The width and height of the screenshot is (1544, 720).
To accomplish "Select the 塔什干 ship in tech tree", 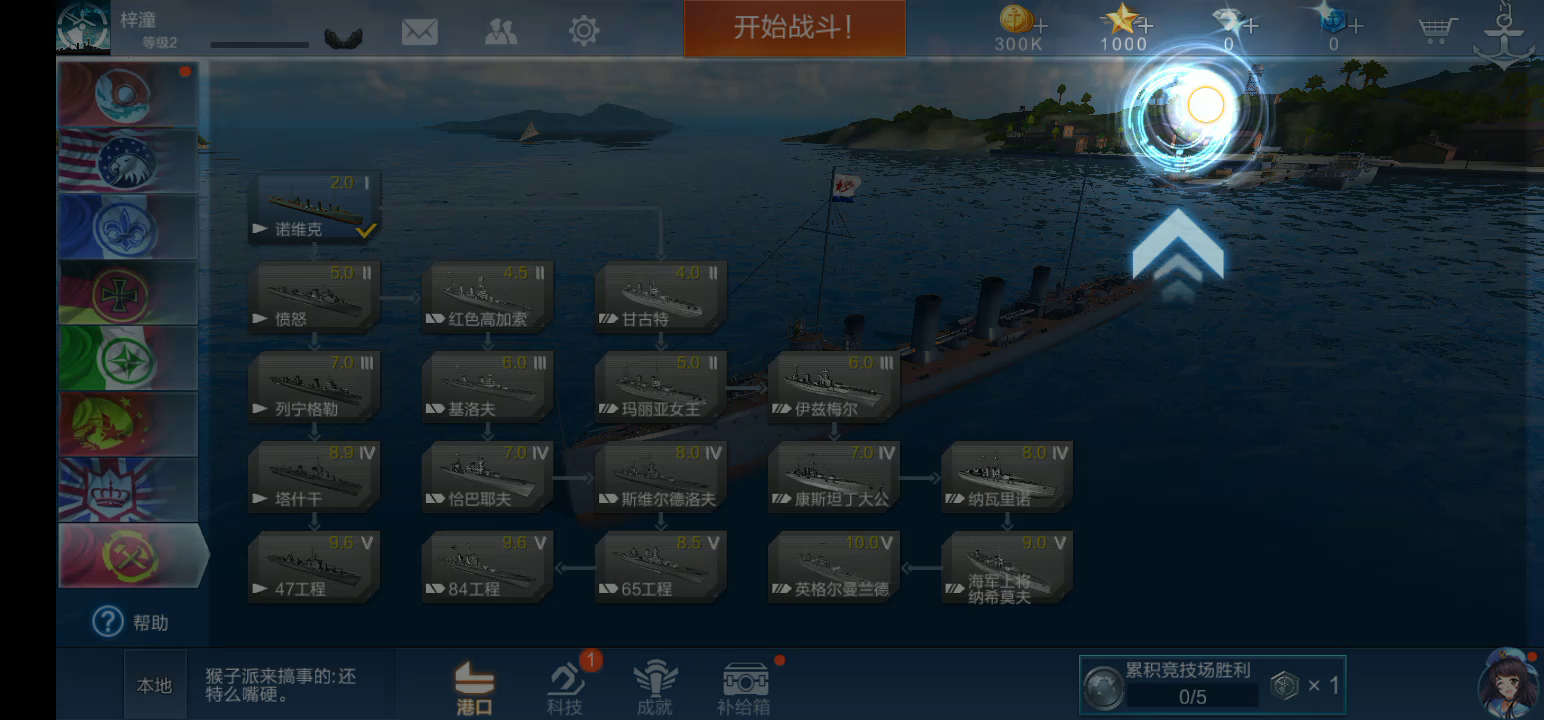I will tap(315, 477).
